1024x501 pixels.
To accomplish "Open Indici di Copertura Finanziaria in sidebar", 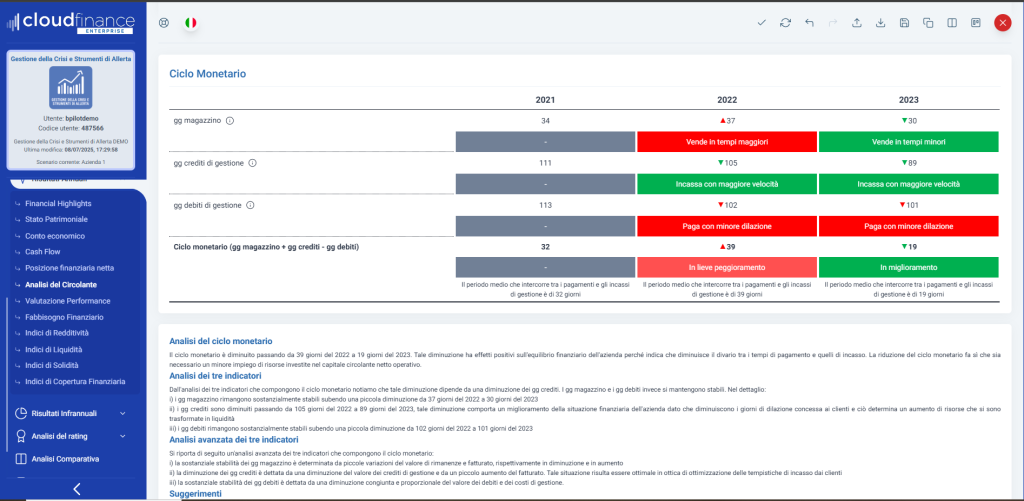I will click(75, 381).
